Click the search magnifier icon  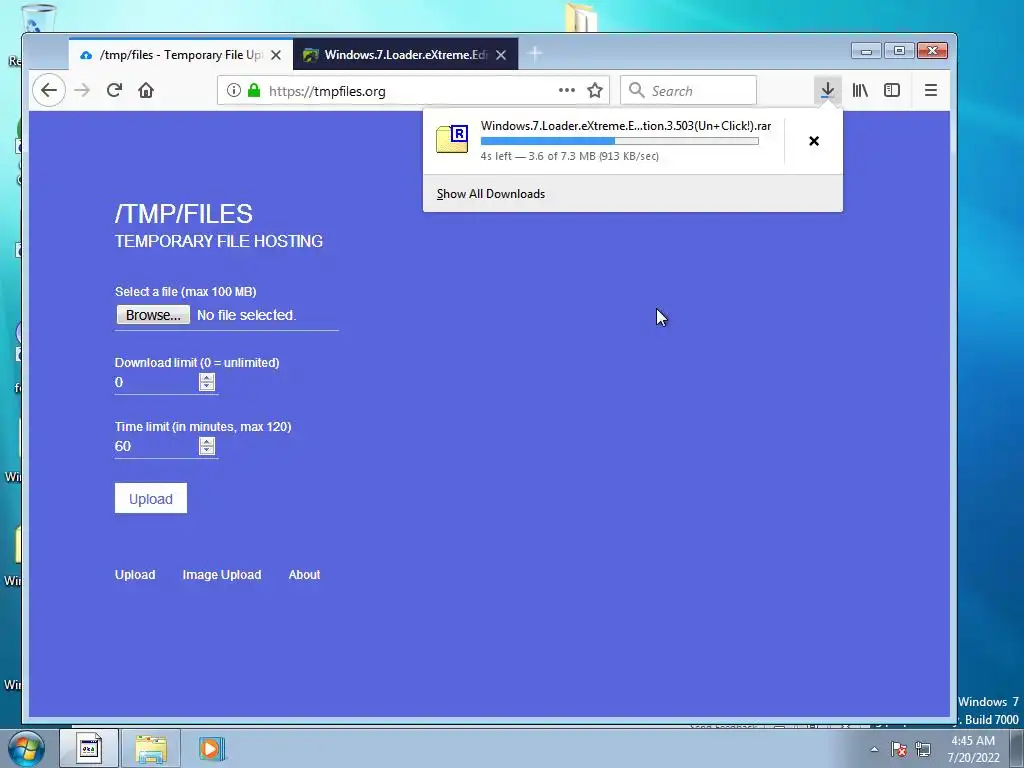[x=637, y=90]
